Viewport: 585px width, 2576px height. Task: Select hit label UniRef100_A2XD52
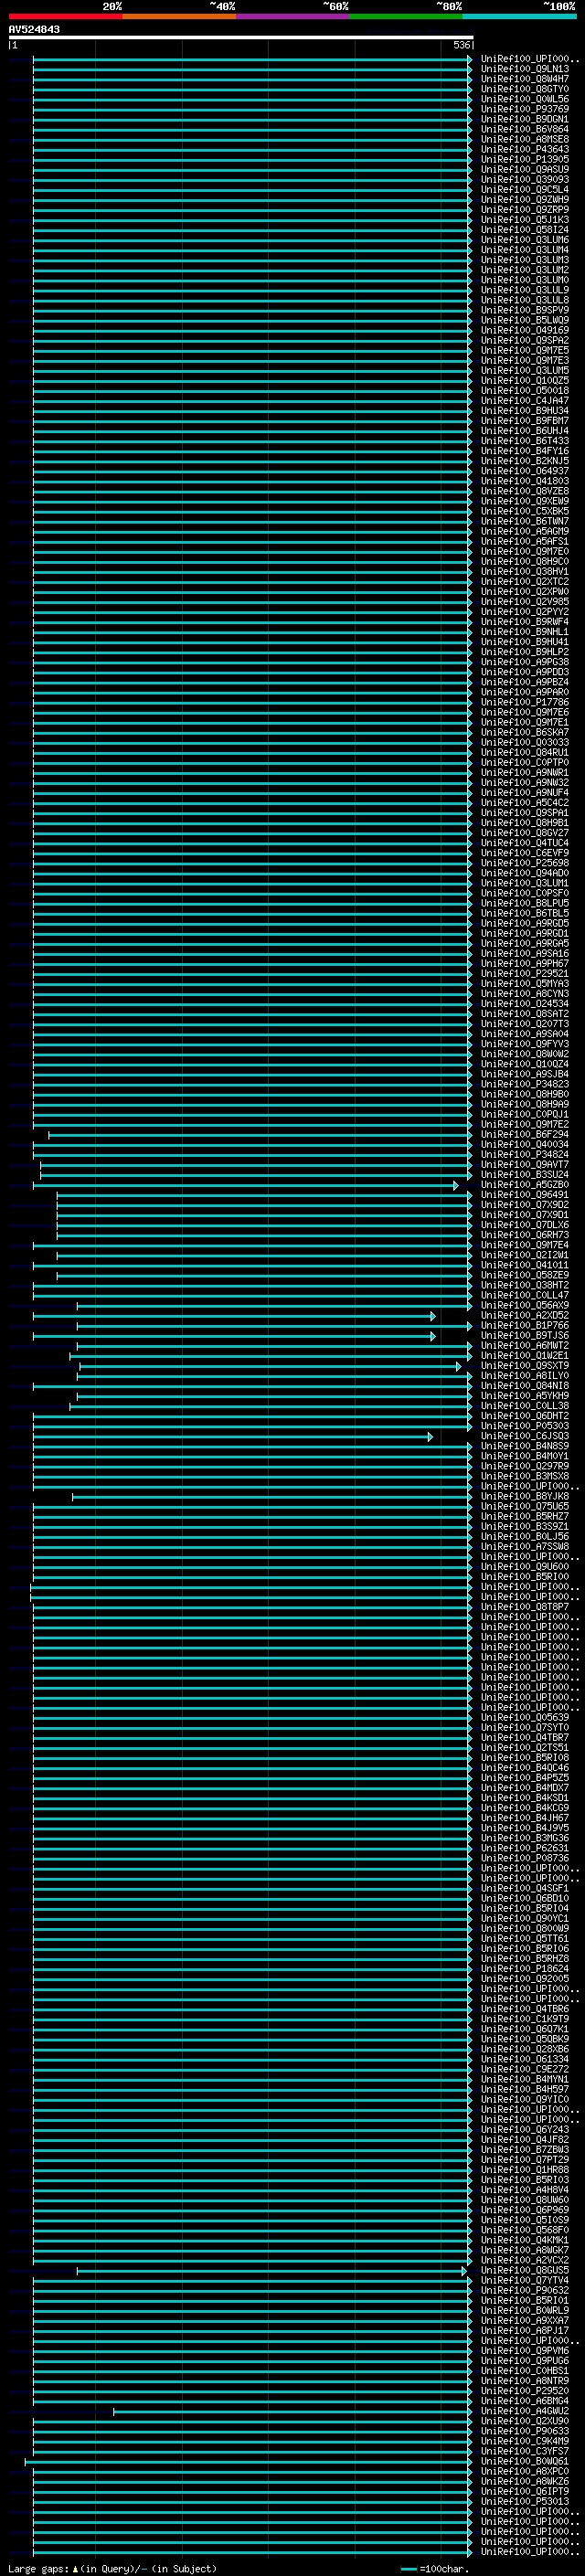[524, 1315]
